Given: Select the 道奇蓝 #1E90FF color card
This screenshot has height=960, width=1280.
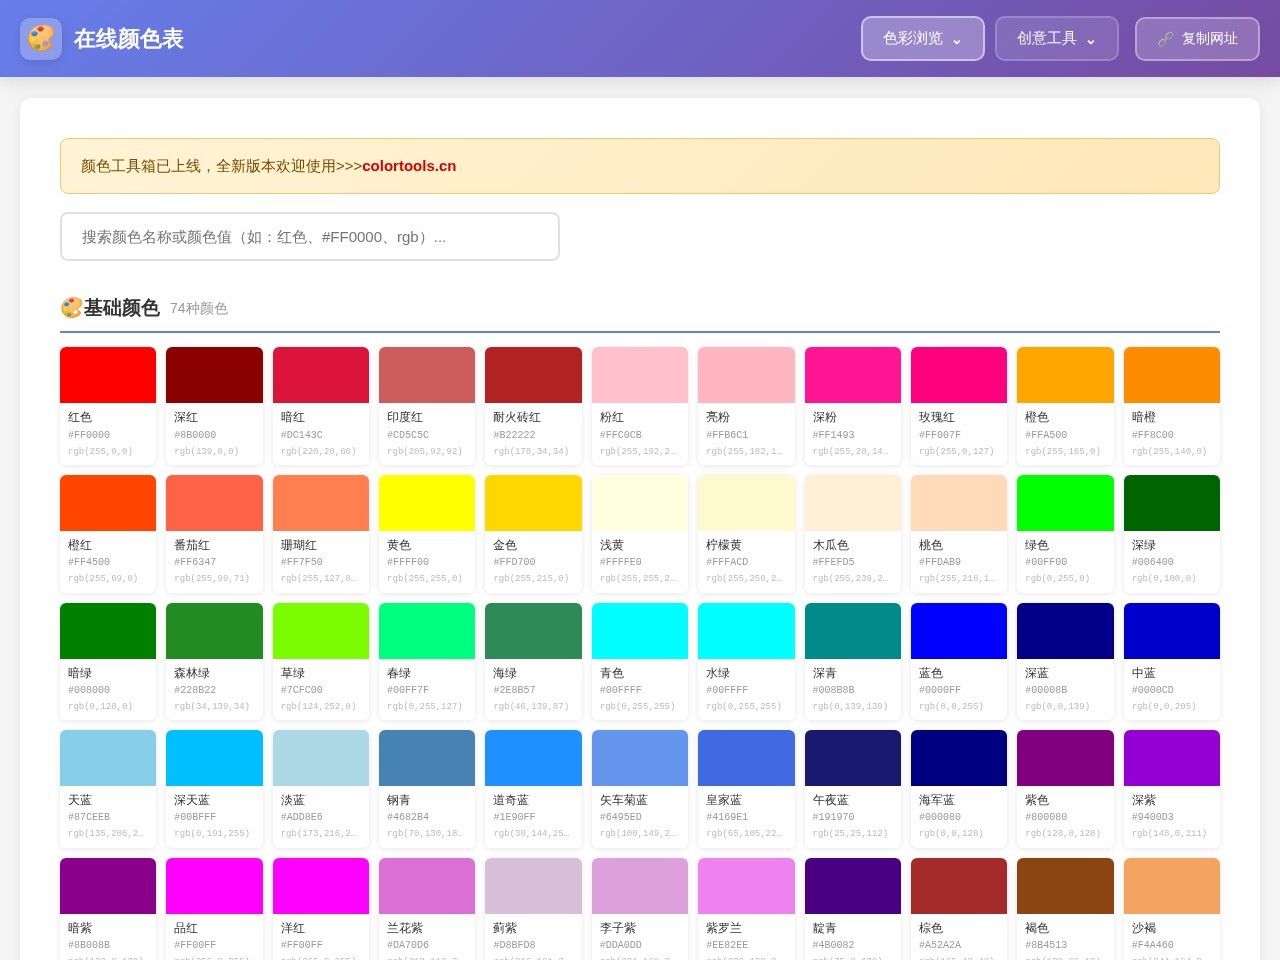Looking at the screenshot, I should (x=533, y=789).
